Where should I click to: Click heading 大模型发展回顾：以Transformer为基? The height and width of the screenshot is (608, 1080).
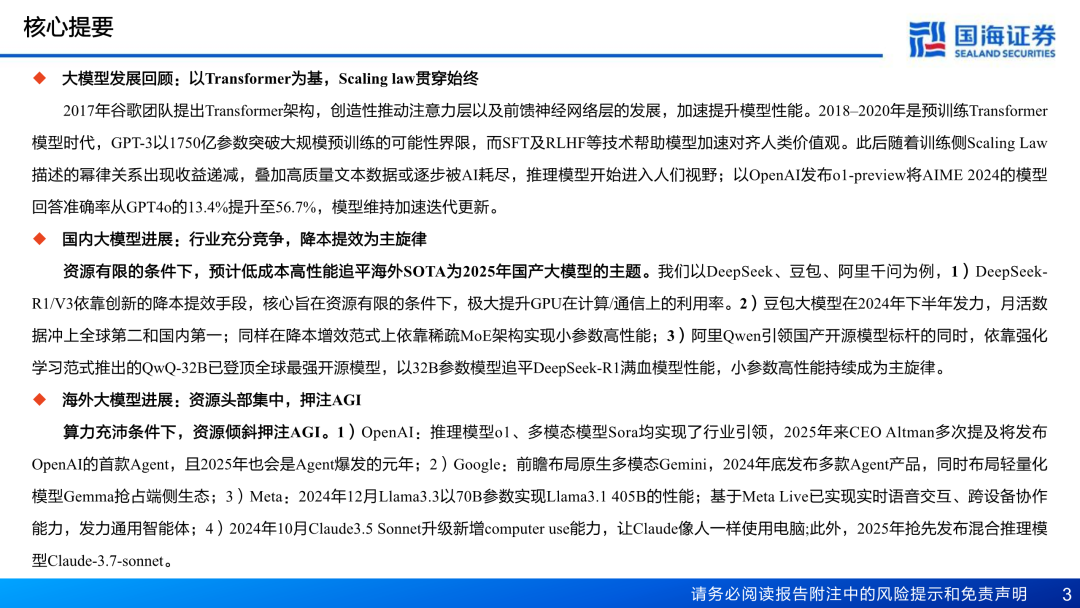pyautogui.click(x=193, y=78)
